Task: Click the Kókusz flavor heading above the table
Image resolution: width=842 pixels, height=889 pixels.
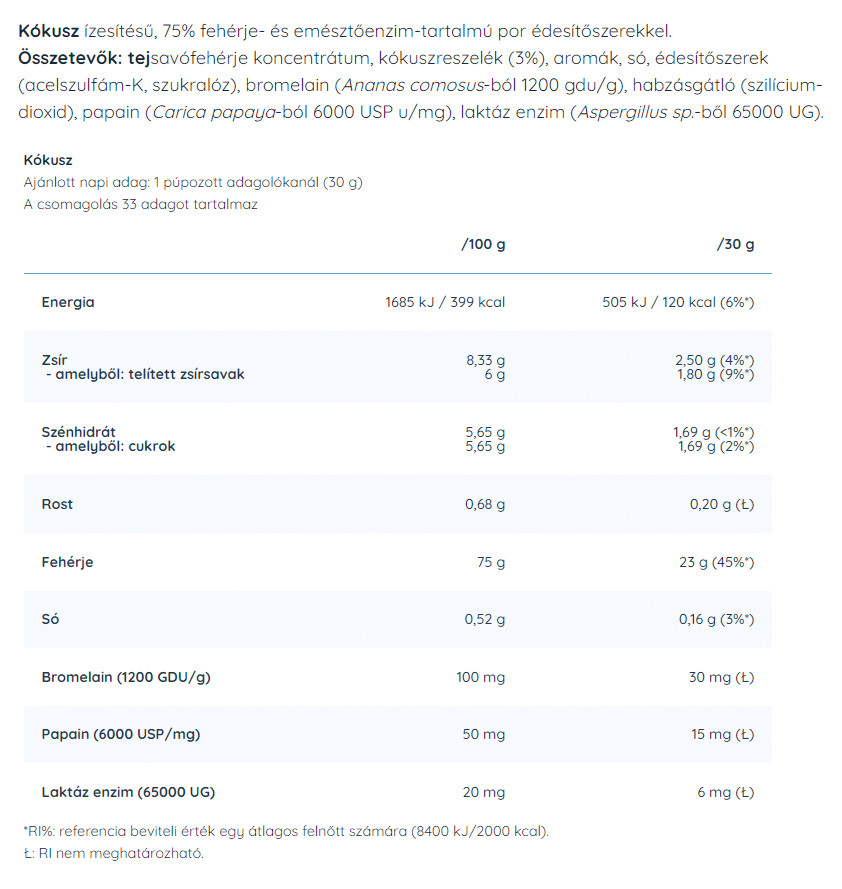Action: point(48,160)
